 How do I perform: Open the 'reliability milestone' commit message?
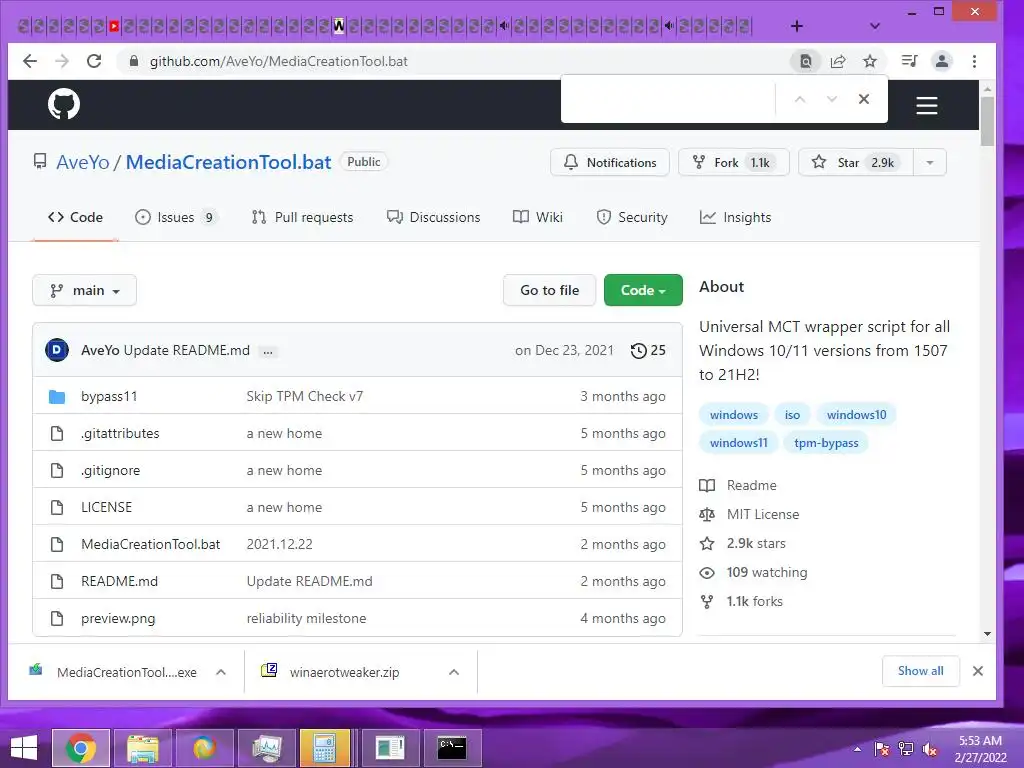(306, 618)
